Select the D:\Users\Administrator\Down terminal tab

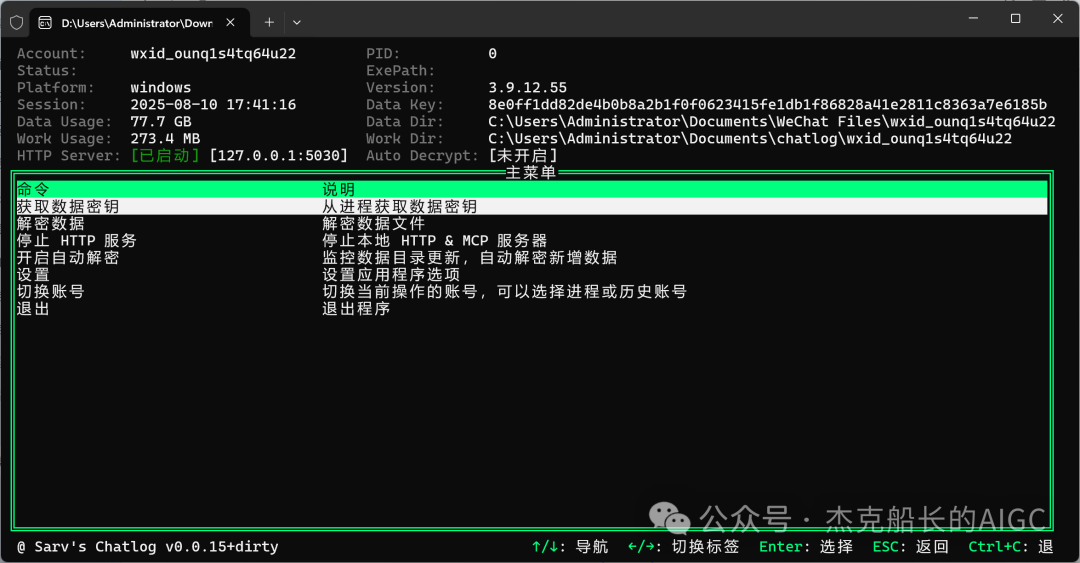tap(141, 23)
